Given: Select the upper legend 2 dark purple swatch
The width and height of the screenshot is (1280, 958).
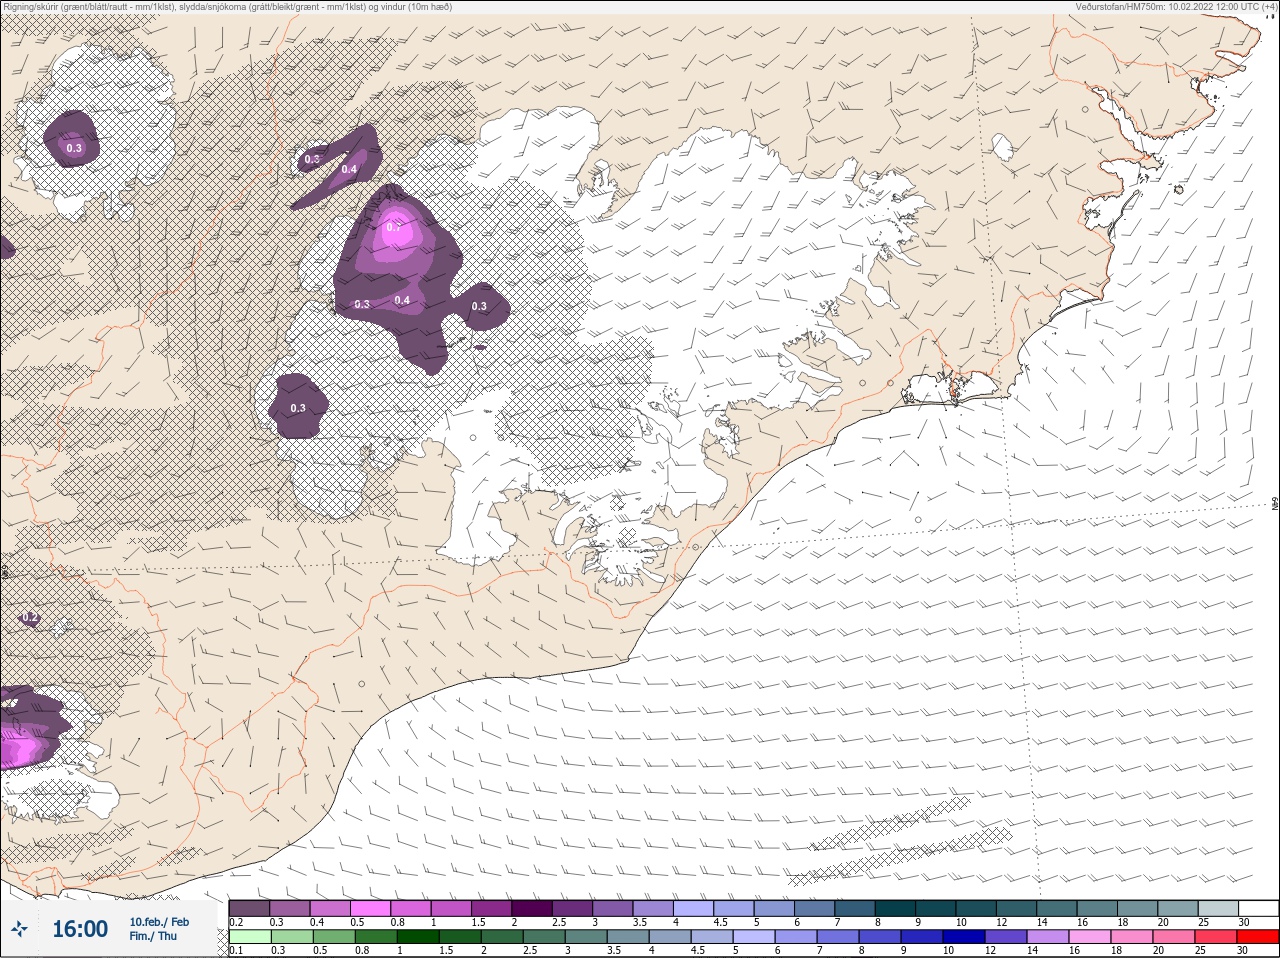Looking at the screenshot, I should pyautogui.click(x=532, y=908).
